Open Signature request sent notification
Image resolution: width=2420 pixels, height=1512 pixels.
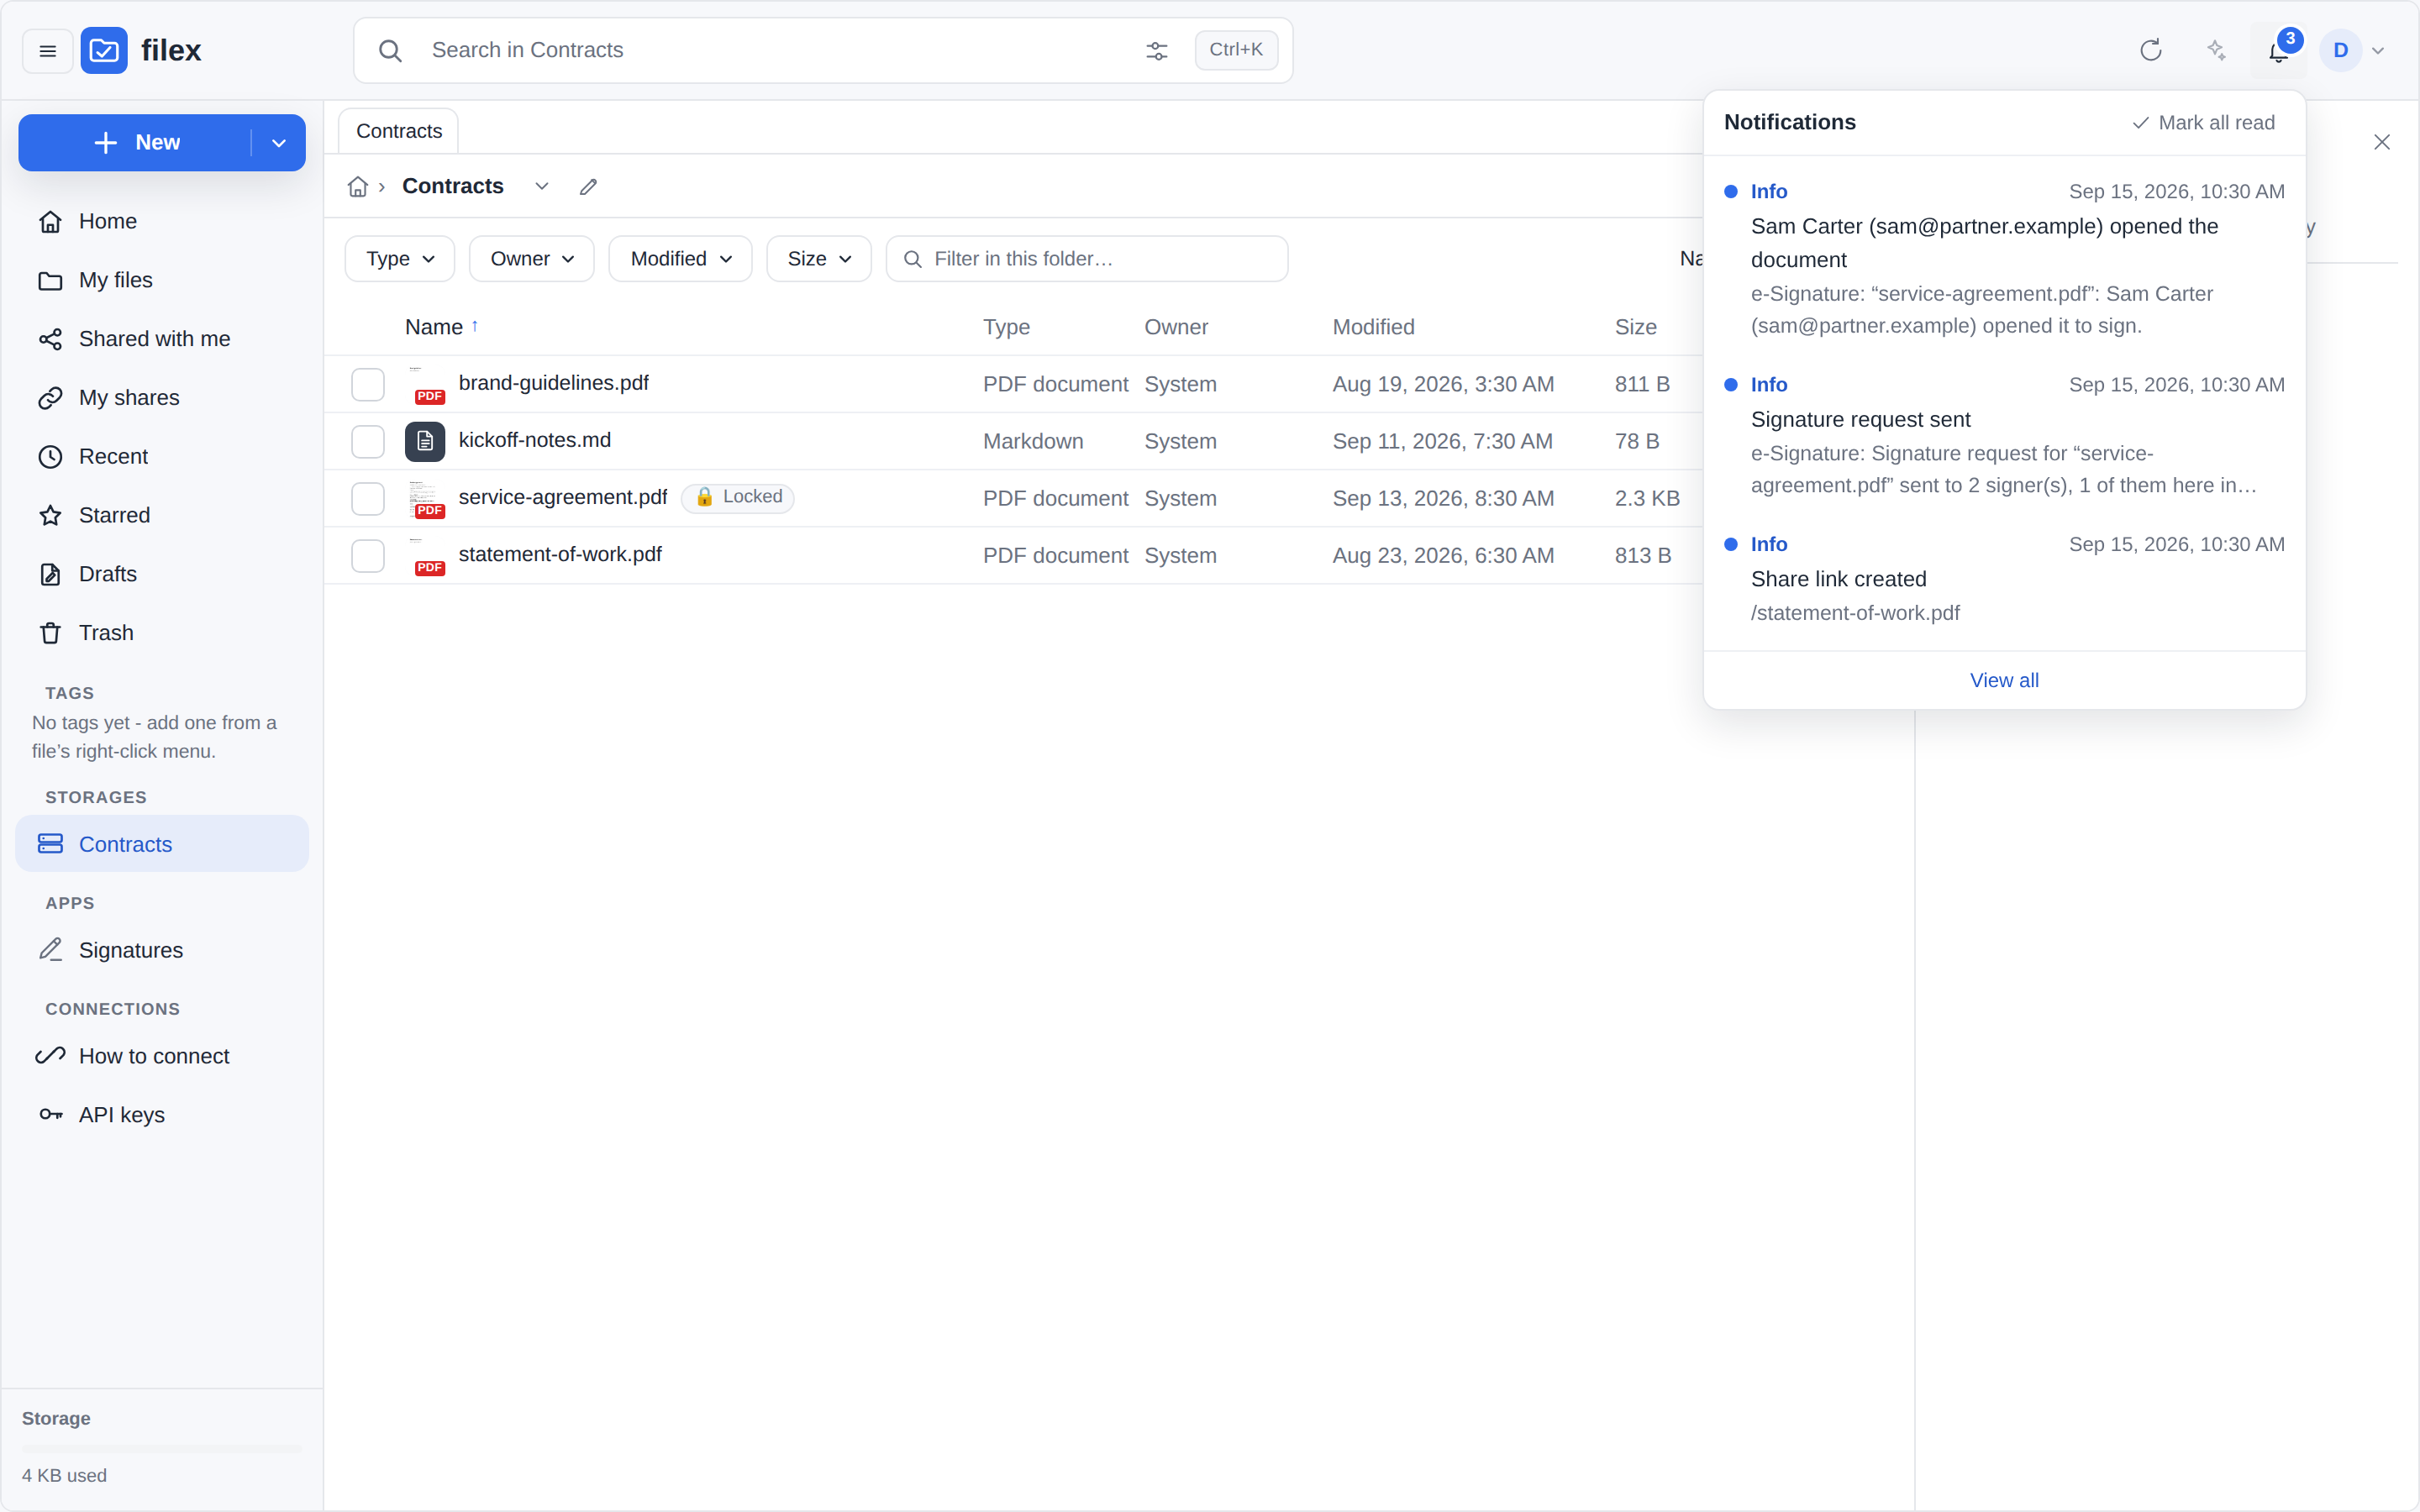point(2004,435)
